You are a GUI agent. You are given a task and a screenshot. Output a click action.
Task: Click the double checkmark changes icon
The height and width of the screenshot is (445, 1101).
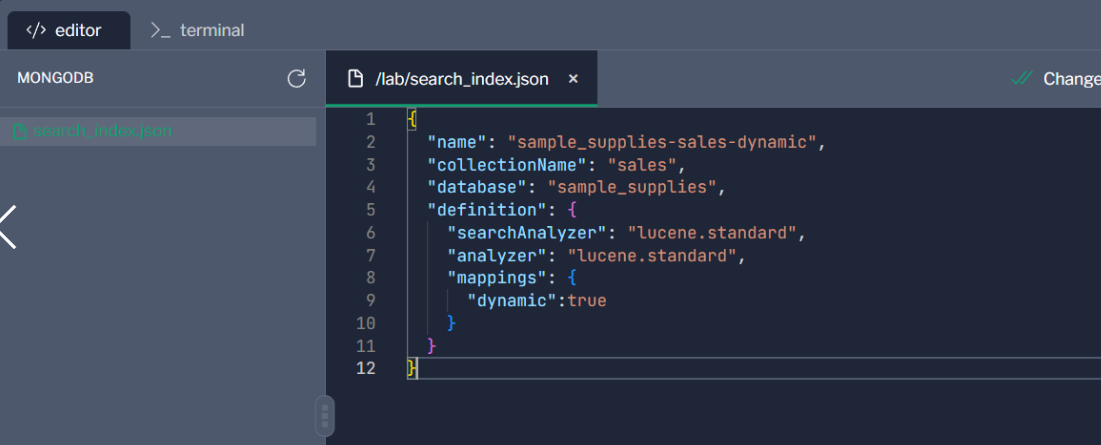pyautogui.click(x=1022, y=79)
